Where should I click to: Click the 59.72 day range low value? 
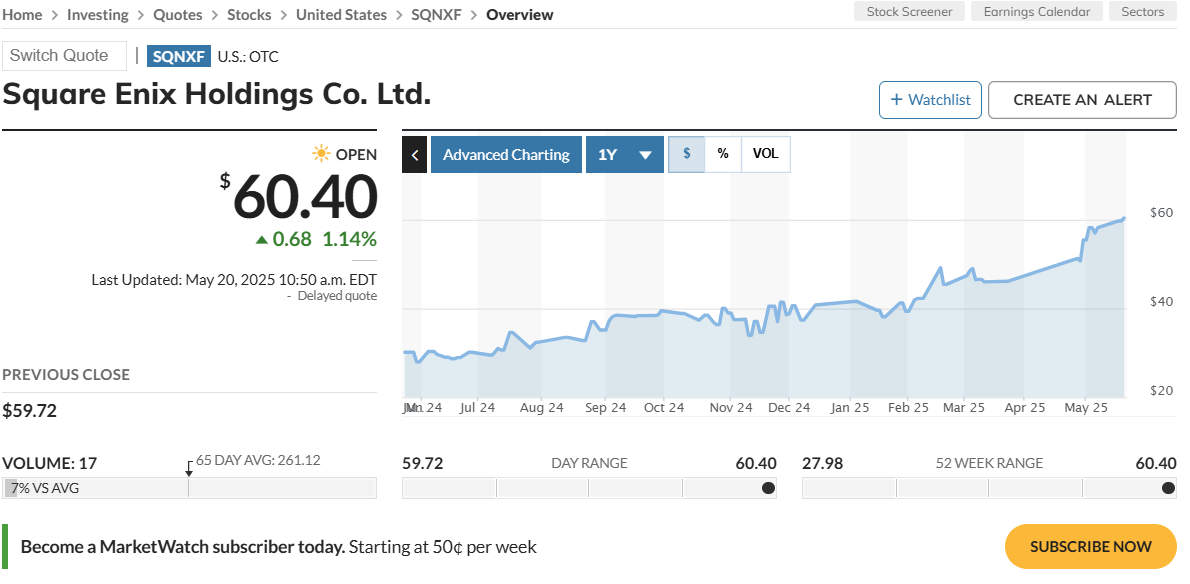tap(423, 463)
